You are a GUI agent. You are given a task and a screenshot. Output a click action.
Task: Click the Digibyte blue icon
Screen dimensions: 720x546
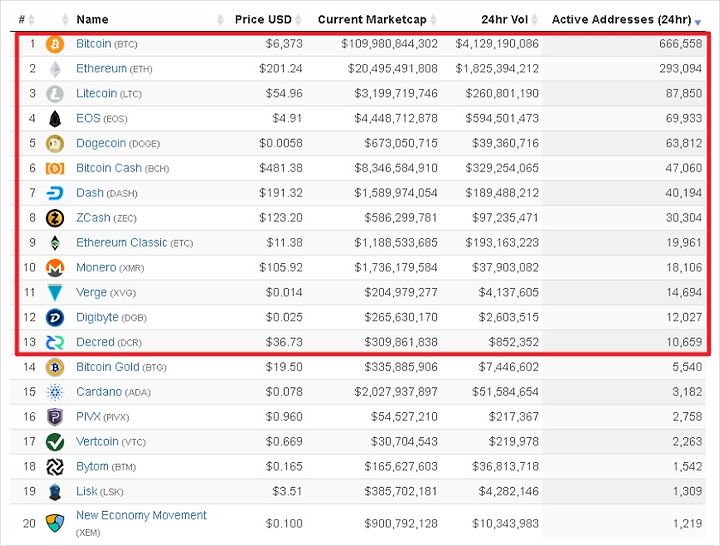(55, 317)
